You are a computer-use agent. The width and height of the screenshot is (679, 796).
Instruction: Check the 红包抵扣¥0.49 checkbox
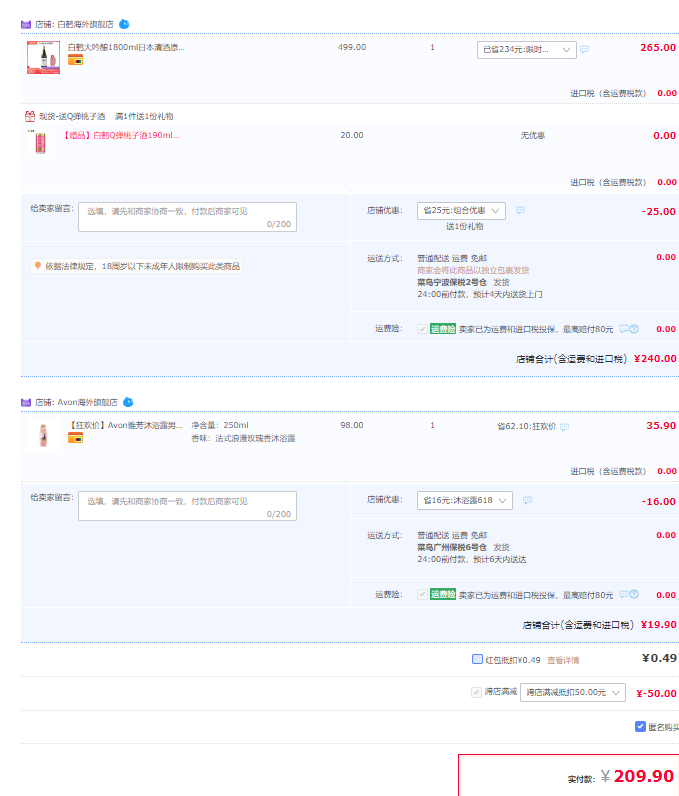click(477, 659)
